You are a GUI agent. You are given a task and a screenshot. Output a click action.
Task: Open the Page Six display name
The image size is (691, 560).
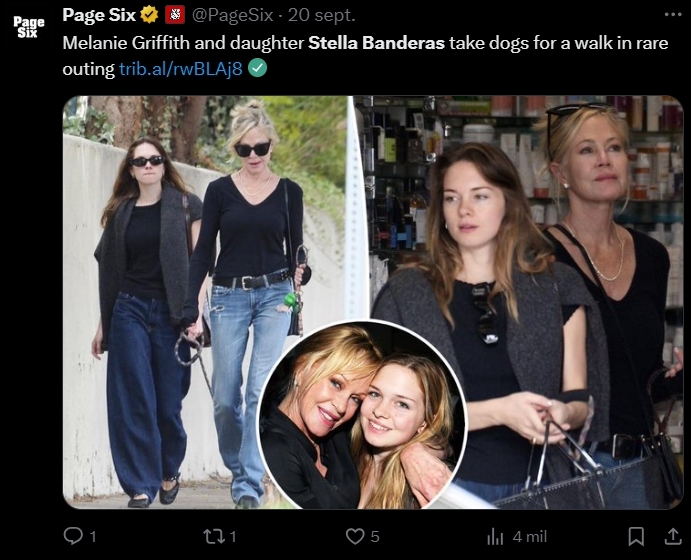pyautogui.click(x=99, y=15)
